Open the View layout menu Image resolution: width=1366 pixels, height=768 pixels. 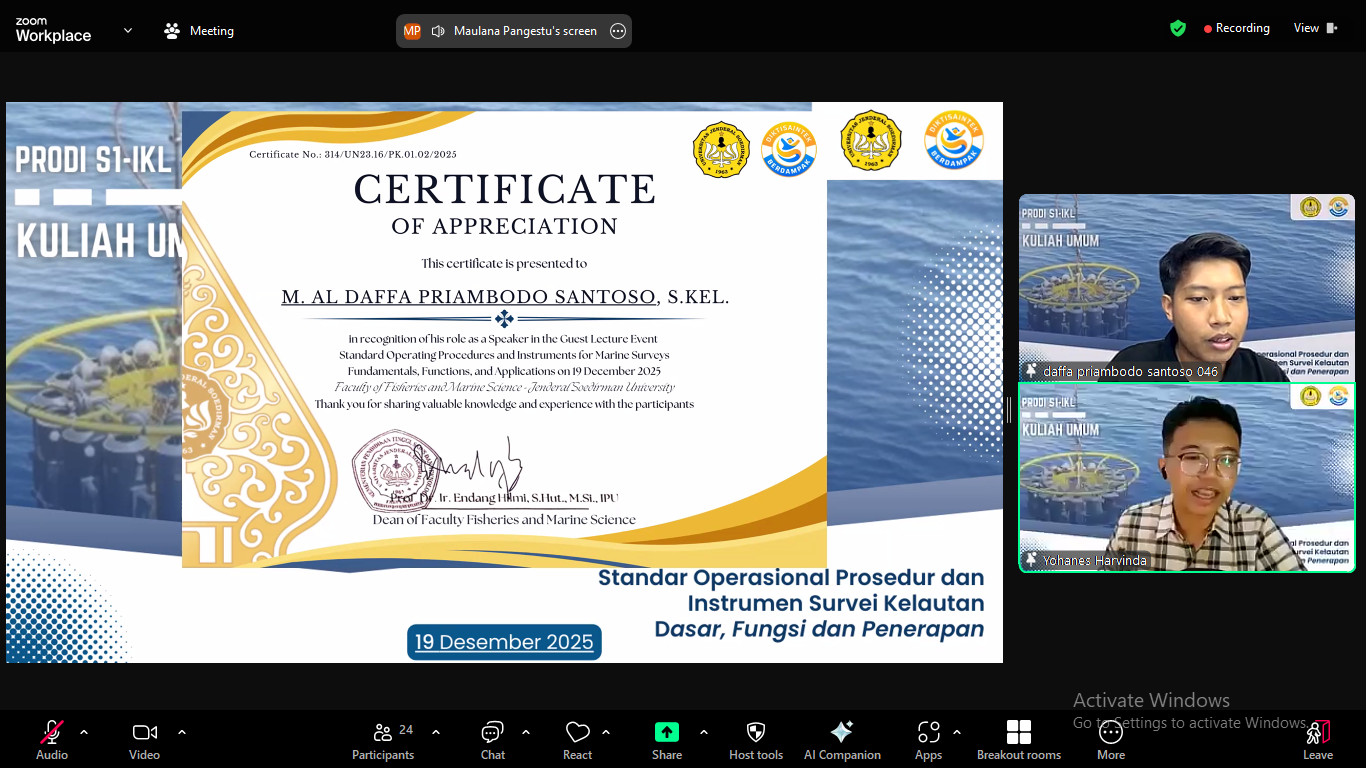1315,28
